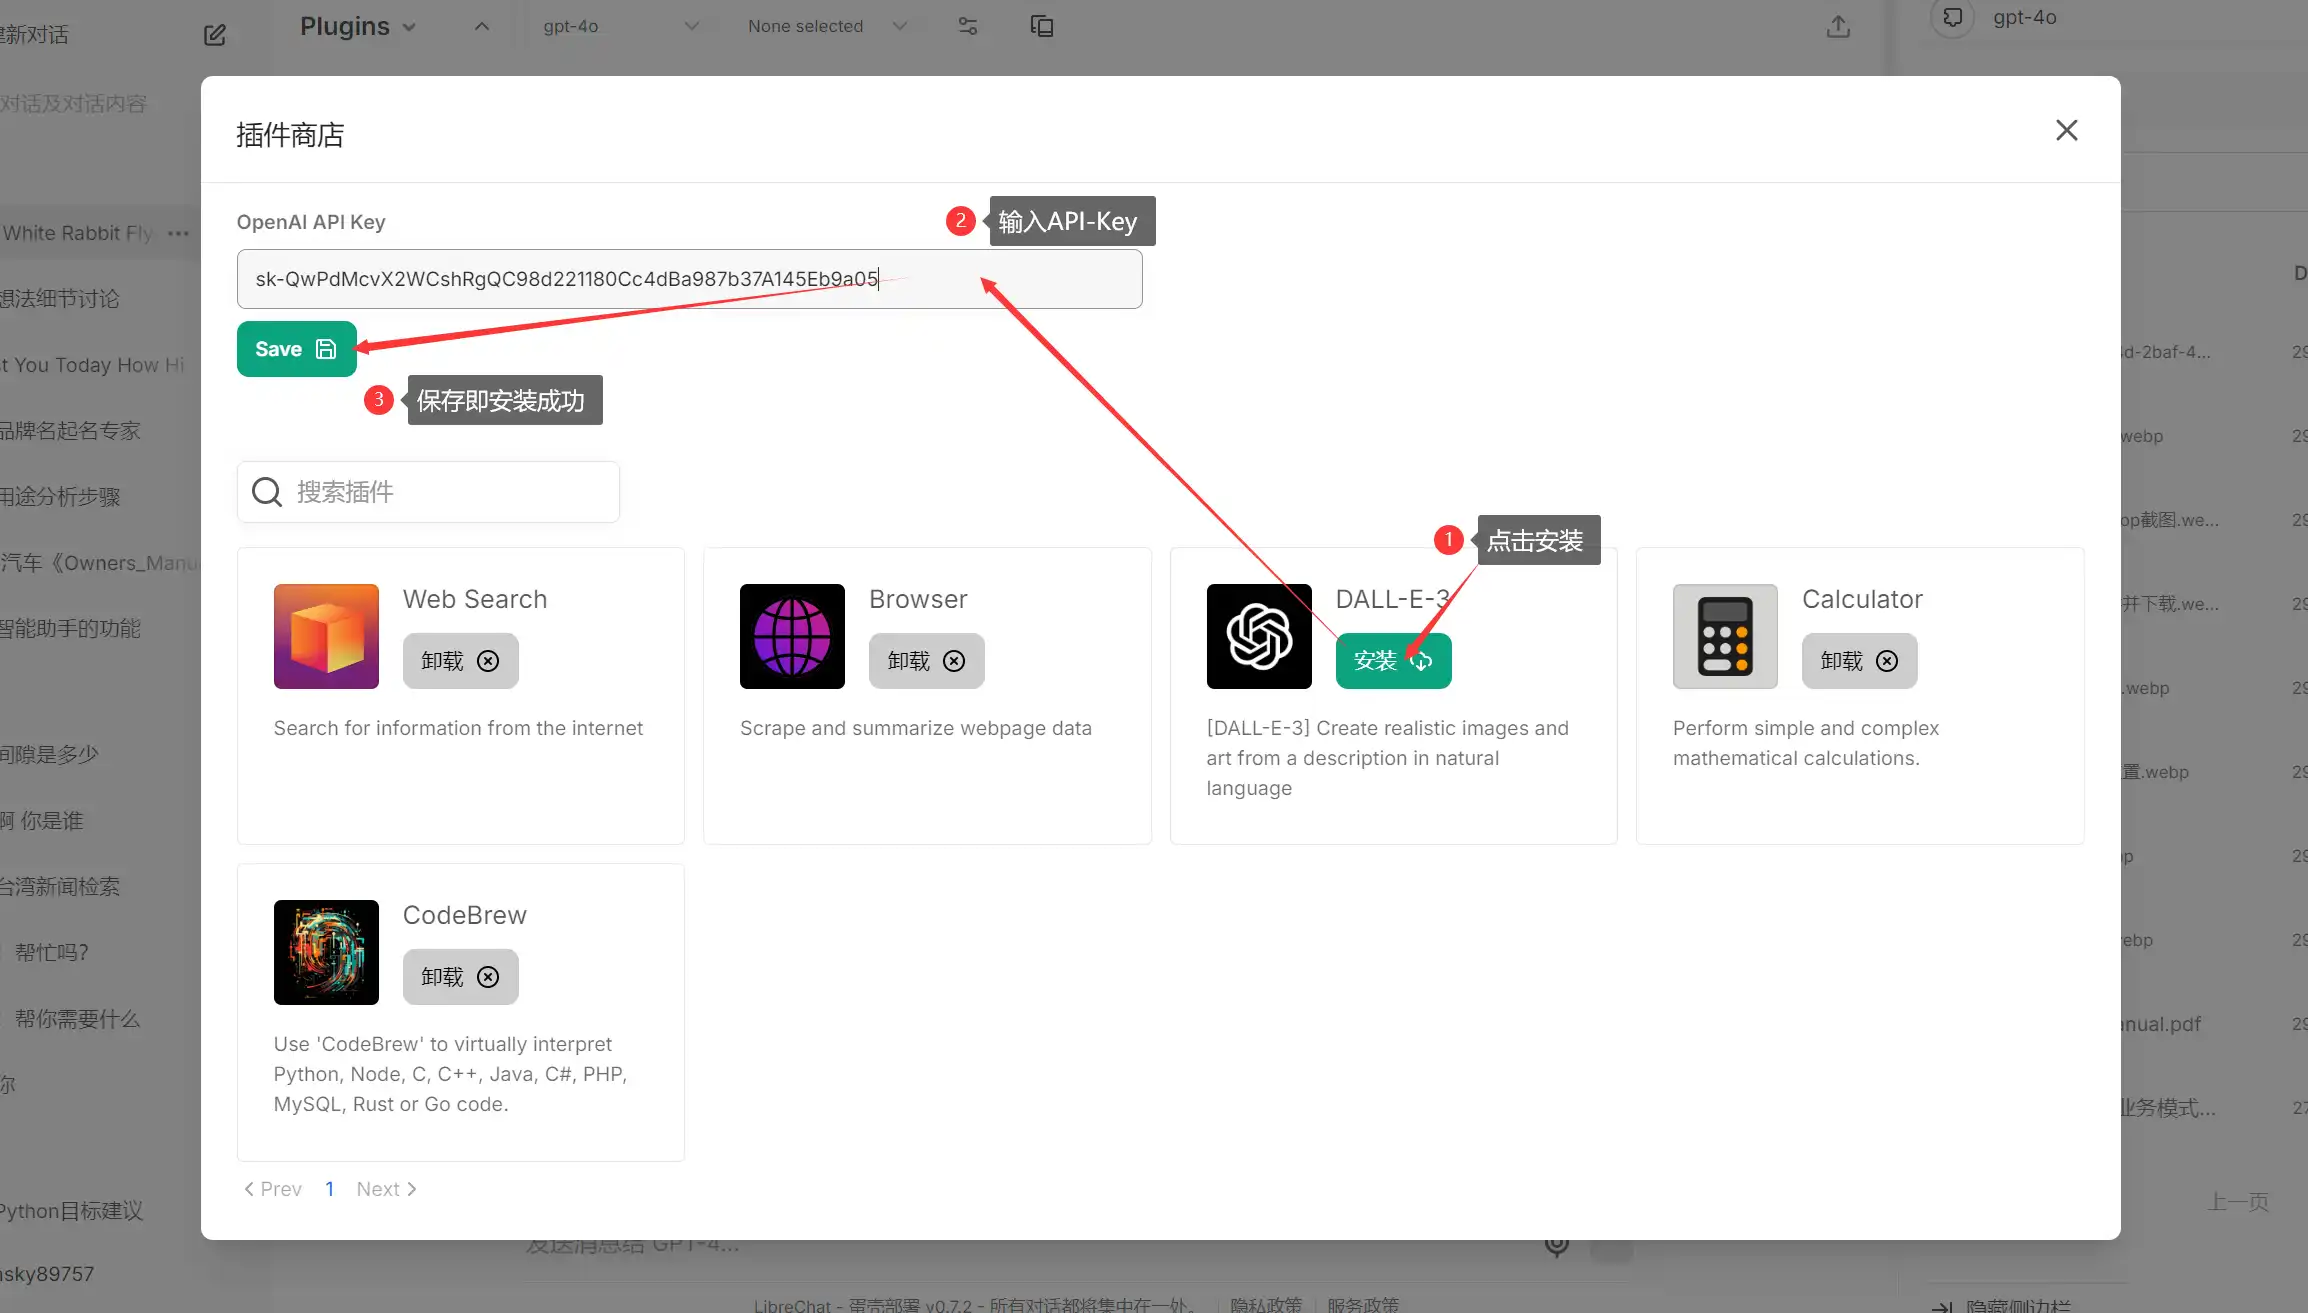The image size is (2308, 1313).
Task: Open the 'nual.pdf' file entry
Action: (x=2160, y=1024)
